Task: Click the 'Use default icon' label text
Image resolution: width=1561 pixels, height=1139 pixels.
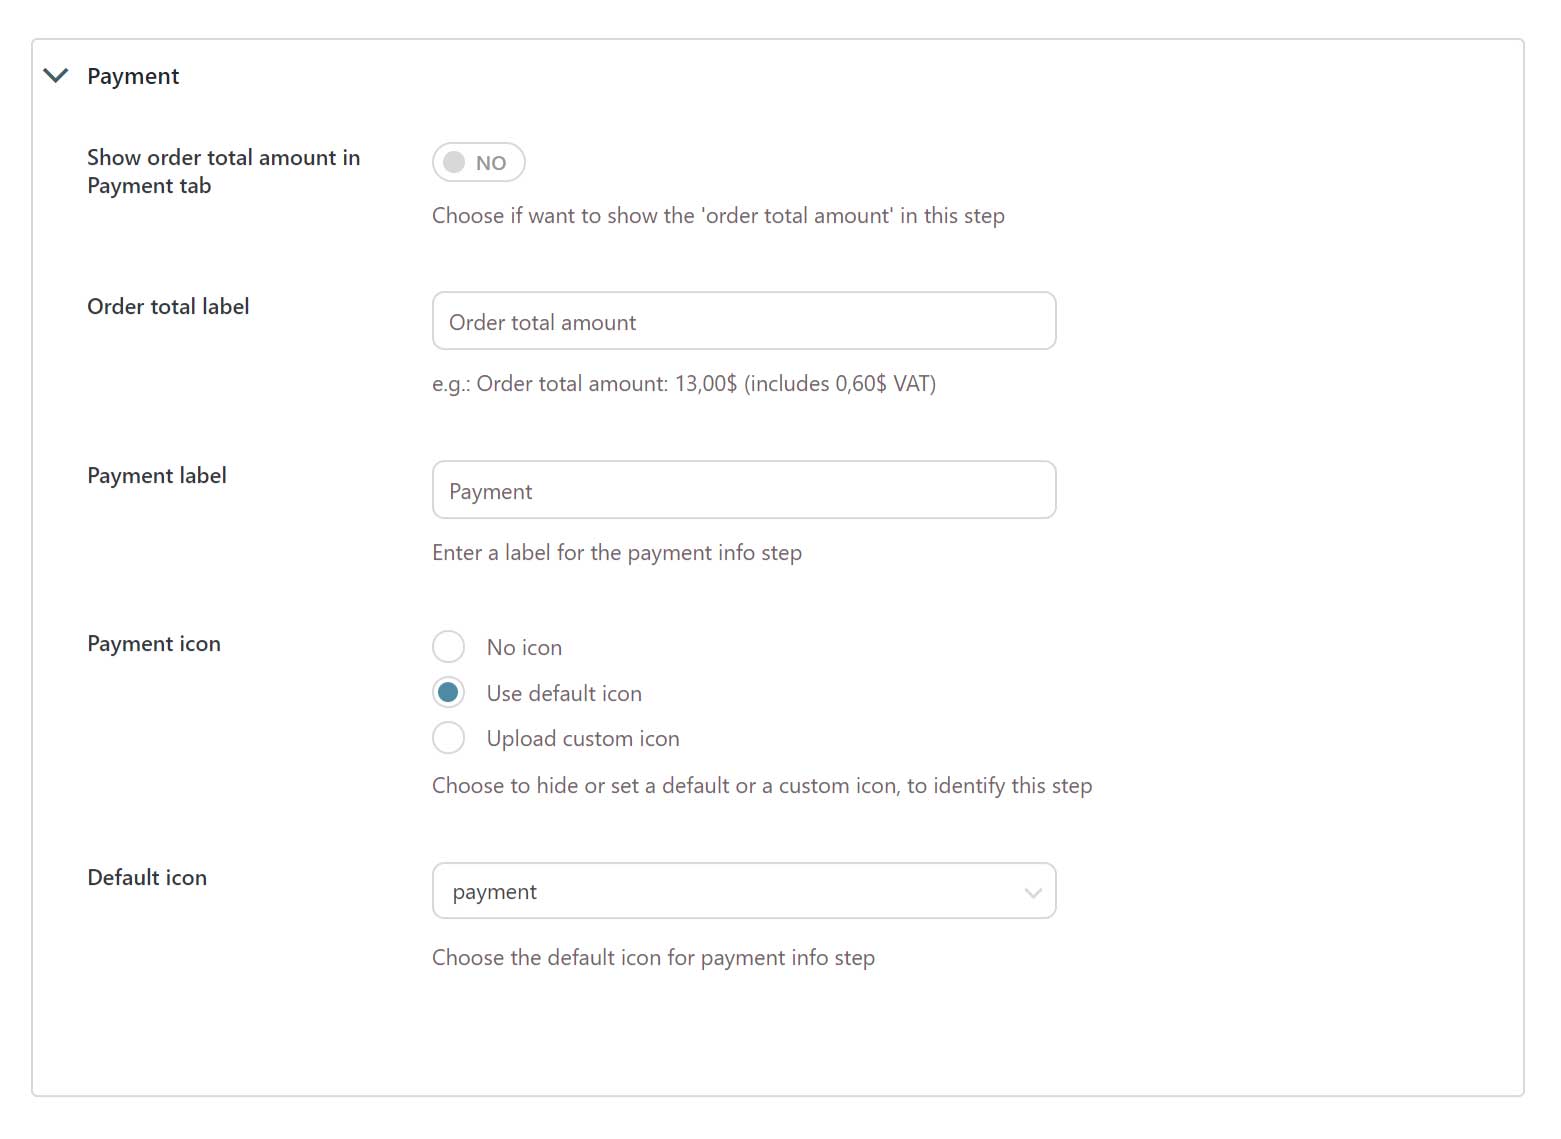Action: (x=564, y=693)
